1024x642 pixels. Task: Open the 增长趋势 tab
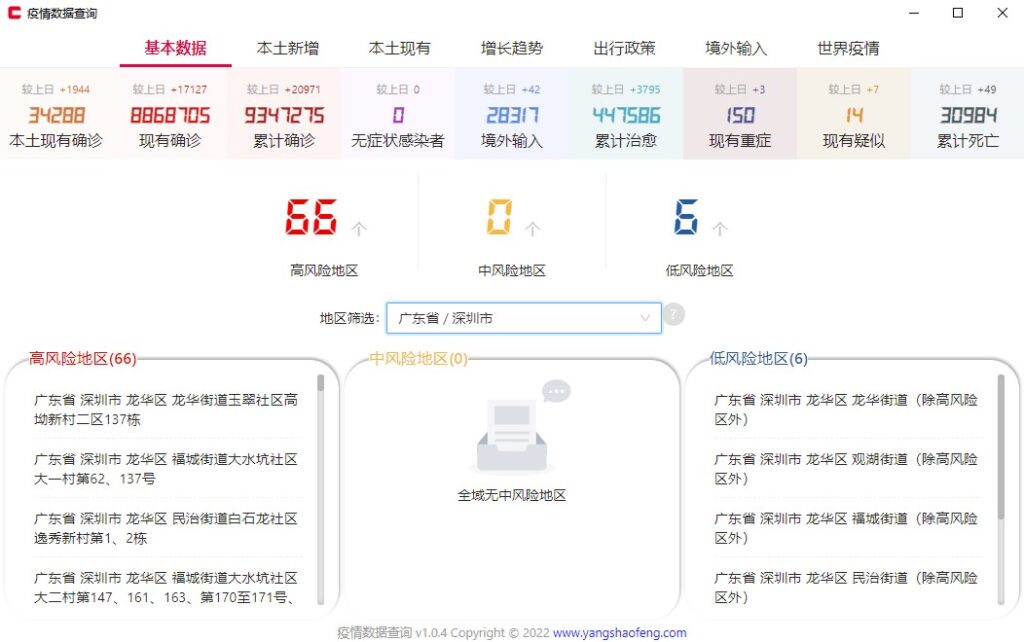click(512, 48)
